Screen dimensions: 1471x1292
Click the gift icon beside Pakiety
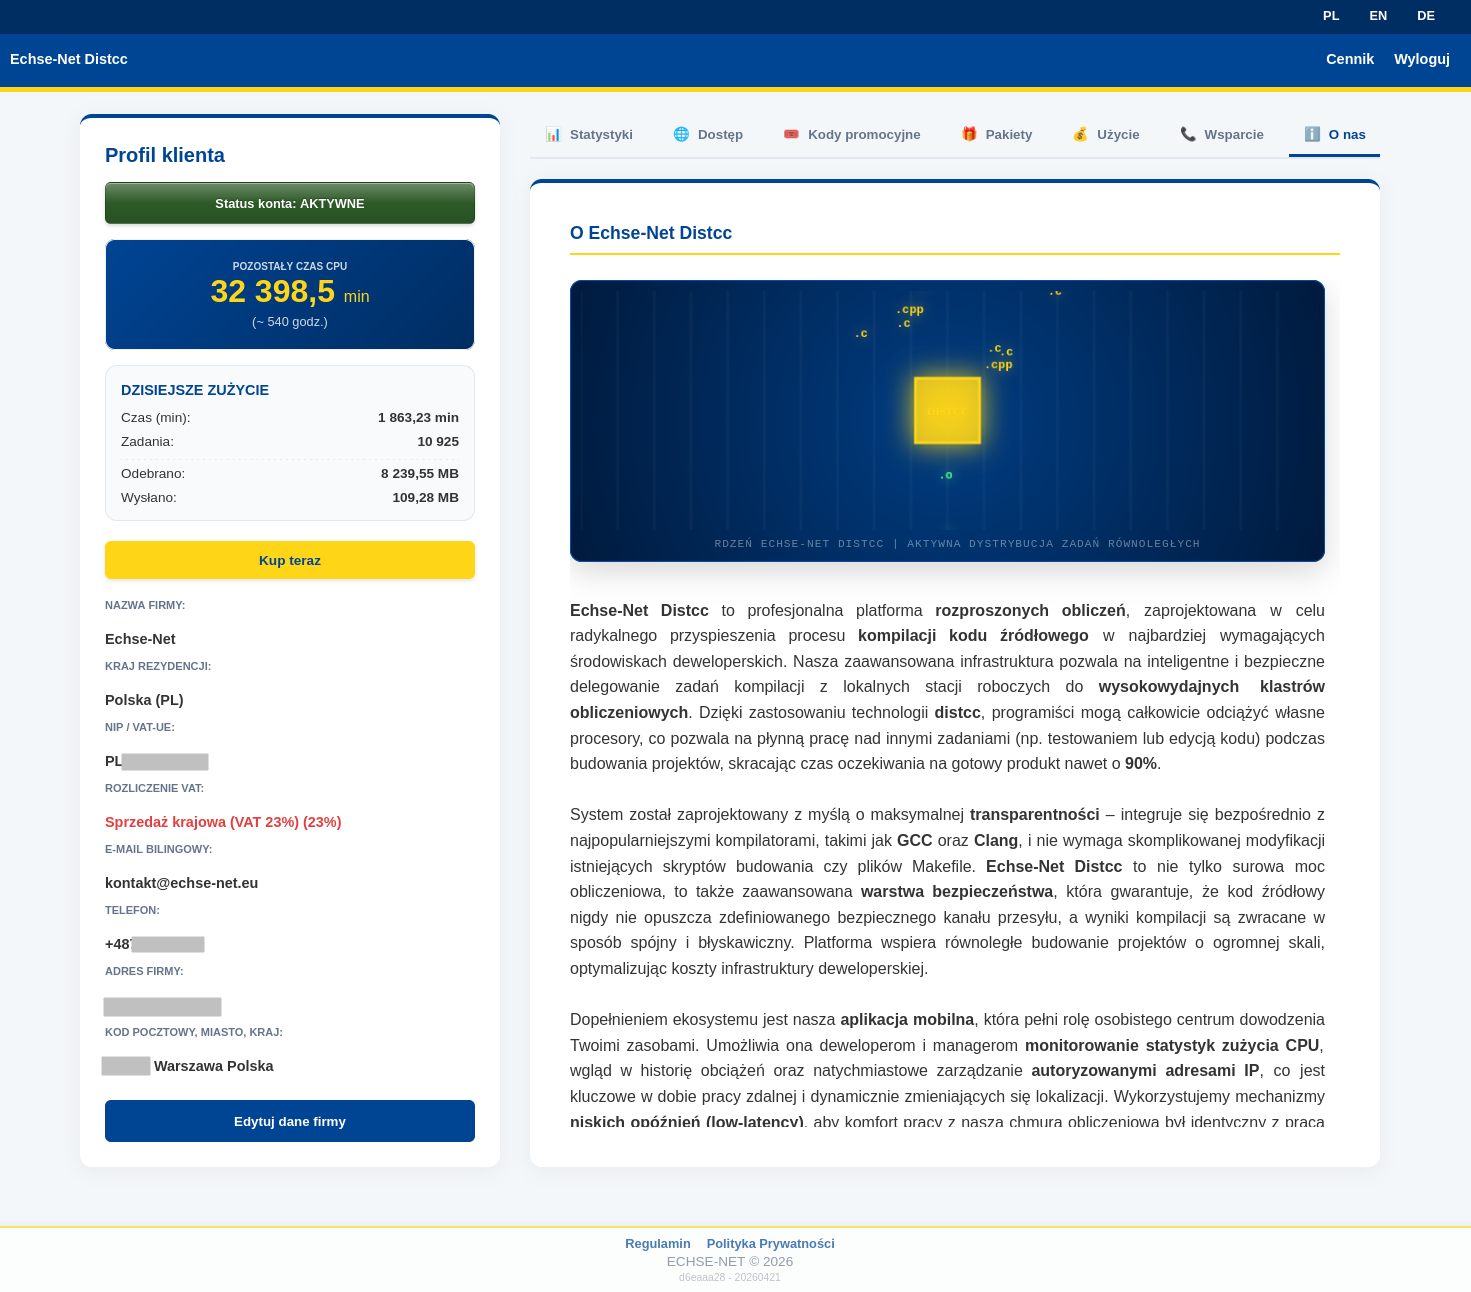[x=969, y=134]
